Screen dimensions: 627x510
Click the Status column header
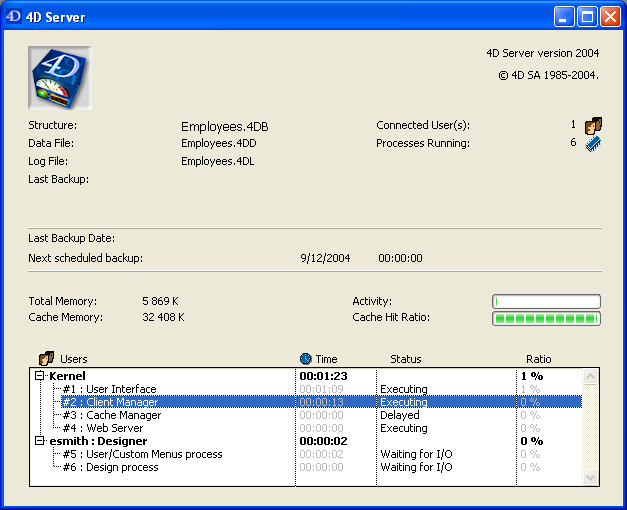tap(405, 359)
